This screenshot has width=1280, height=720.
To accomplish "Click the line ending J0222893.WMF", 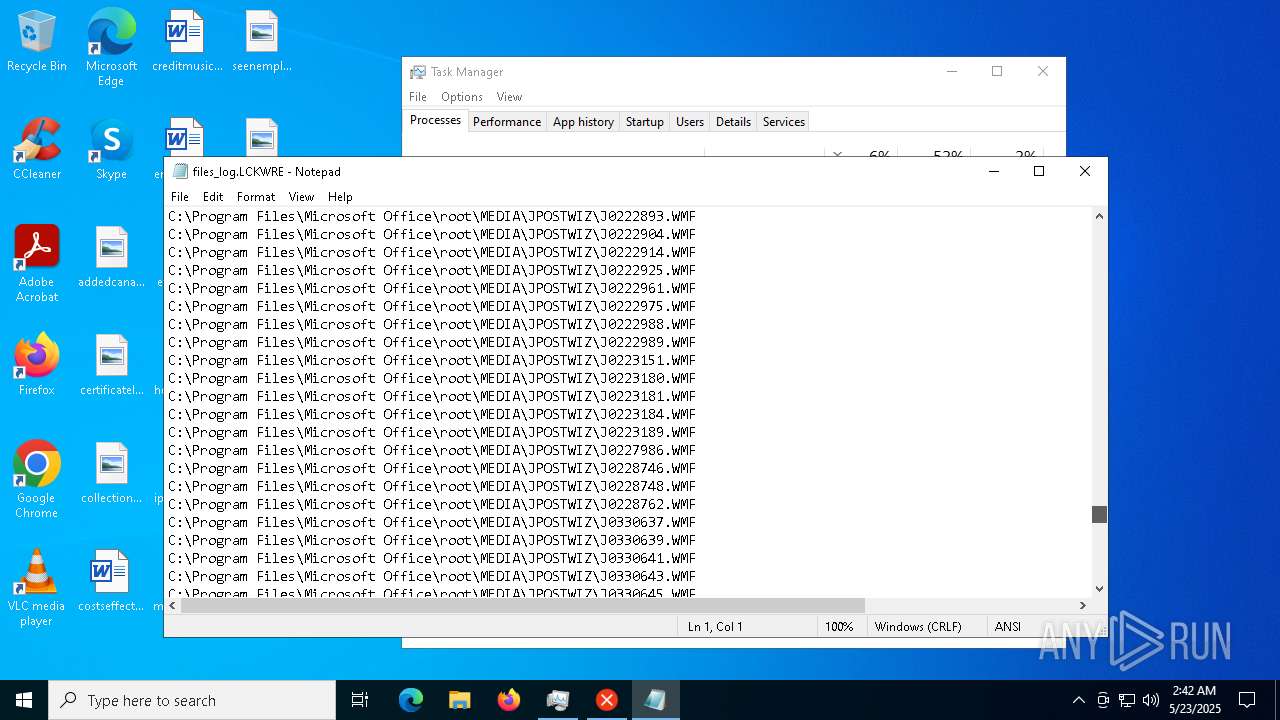I will [x=432, y=216].
